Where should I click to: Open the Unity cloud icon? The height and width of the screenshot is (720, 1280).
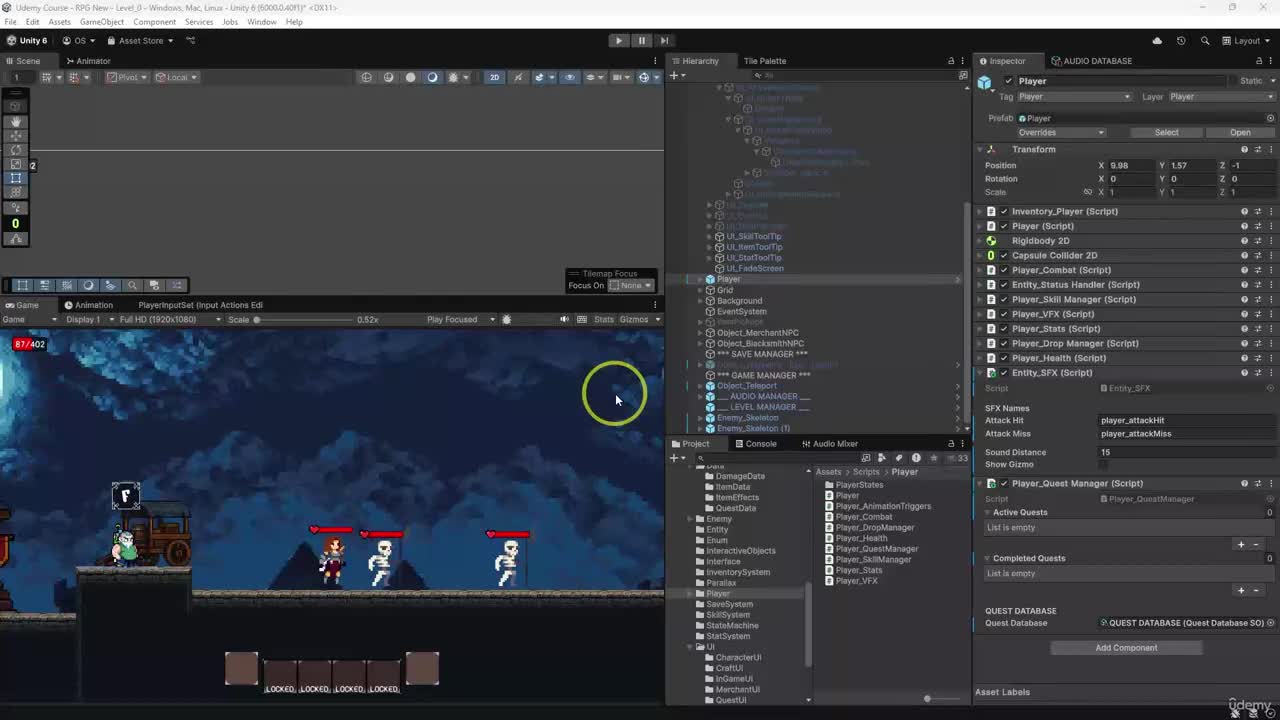[1157, 41]
